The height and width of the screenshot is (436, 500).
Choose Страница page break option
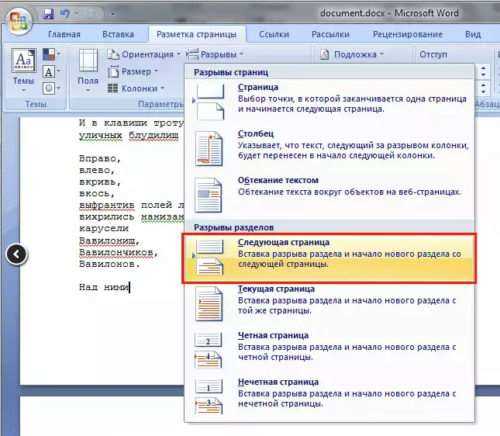click(329, 102)
